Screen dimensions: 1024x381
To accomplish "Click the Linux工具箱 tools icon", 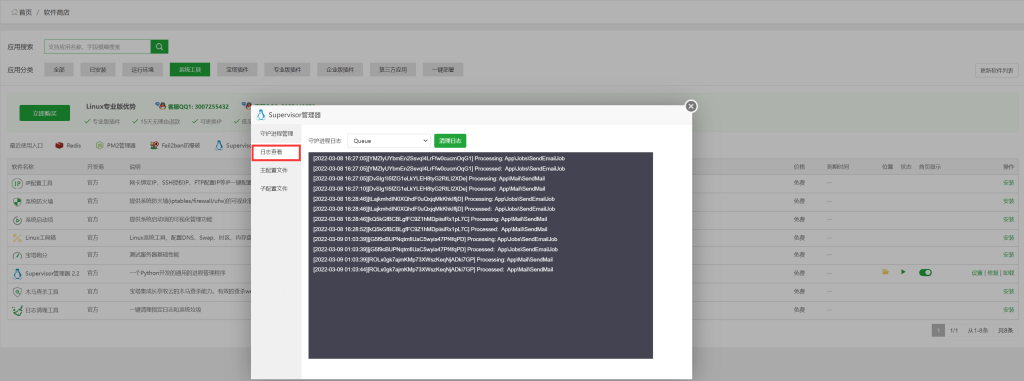I will [x=17, y=237].
